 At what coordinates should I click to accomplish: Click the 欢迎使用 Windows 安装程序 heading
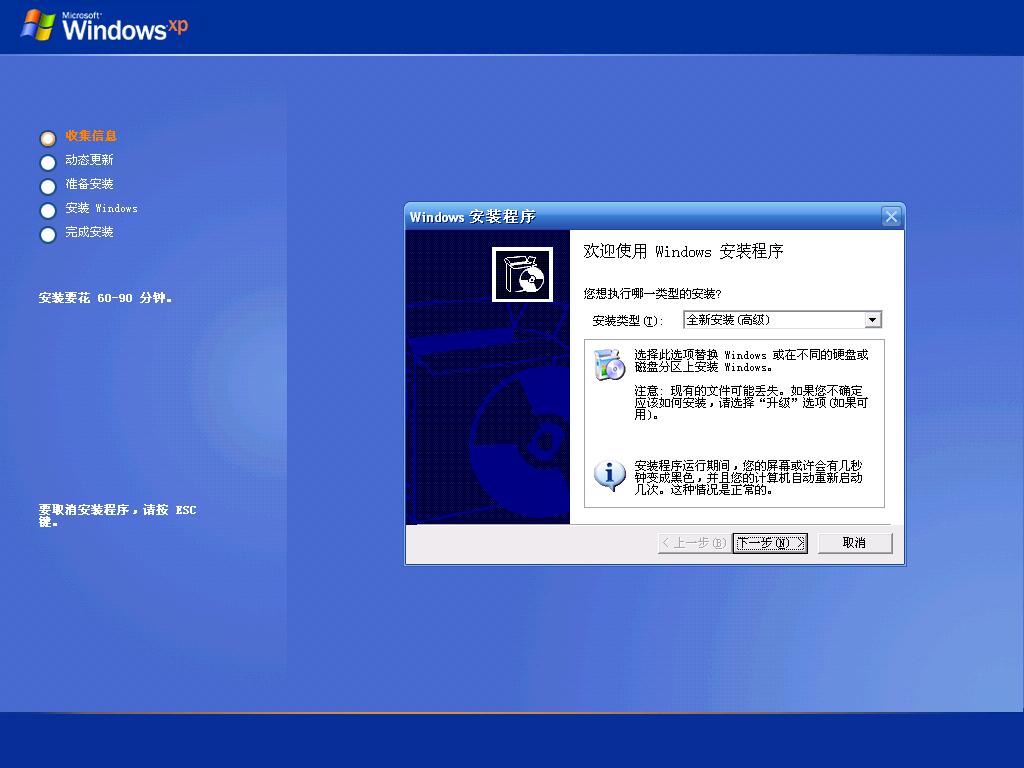coord(683,251)
